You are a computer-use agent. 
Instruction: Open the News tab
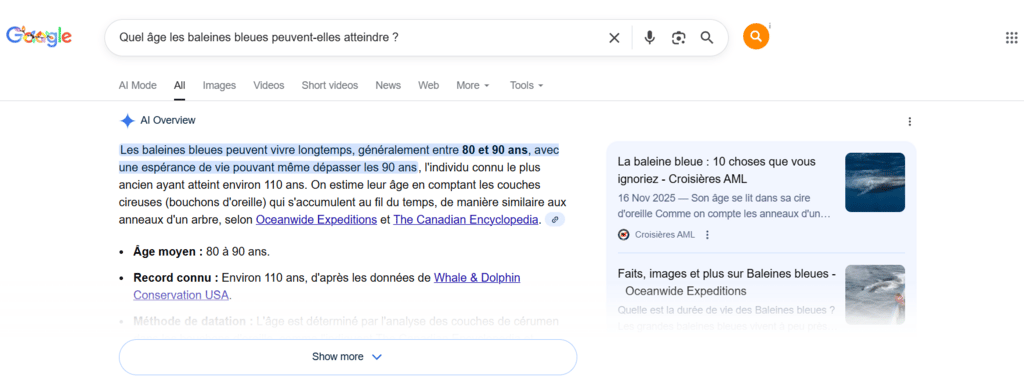tap(388, 86)
